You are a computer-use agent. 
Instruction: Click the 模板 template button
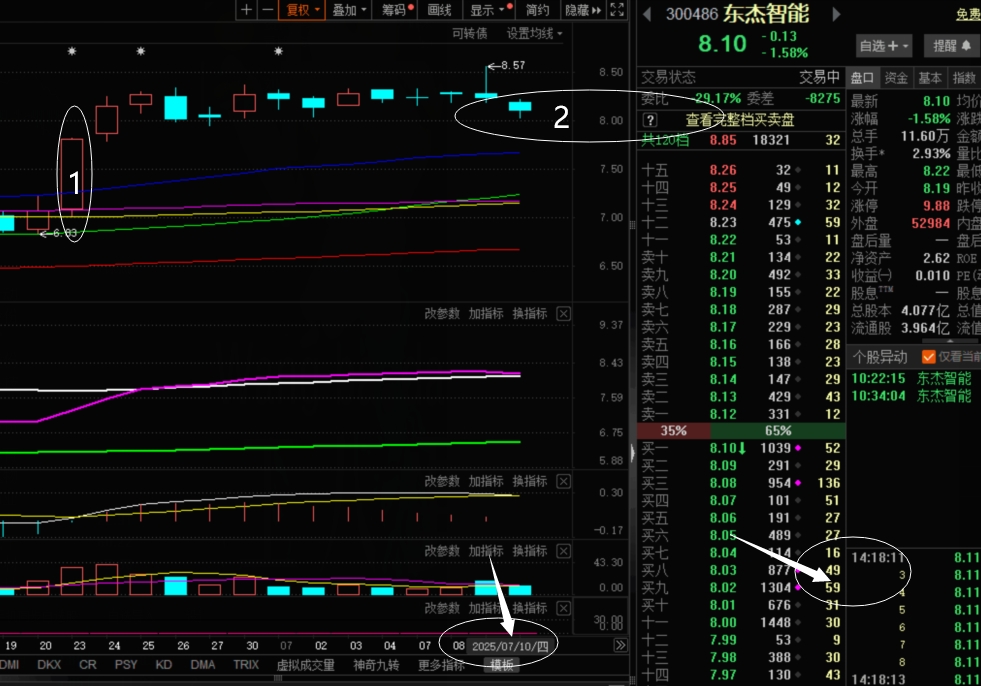(502, 665)
